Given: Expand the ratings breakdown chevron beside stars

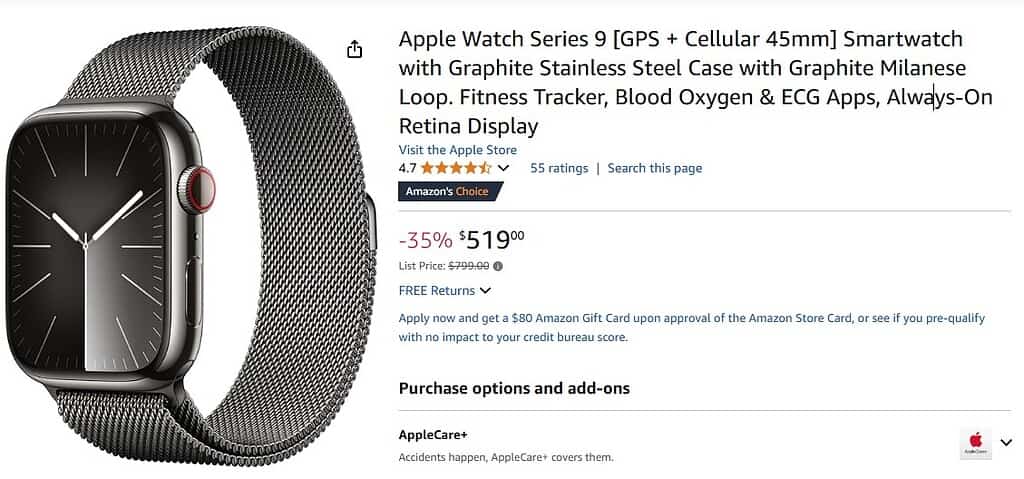Looking at the screenshot, I should [503, 168].
